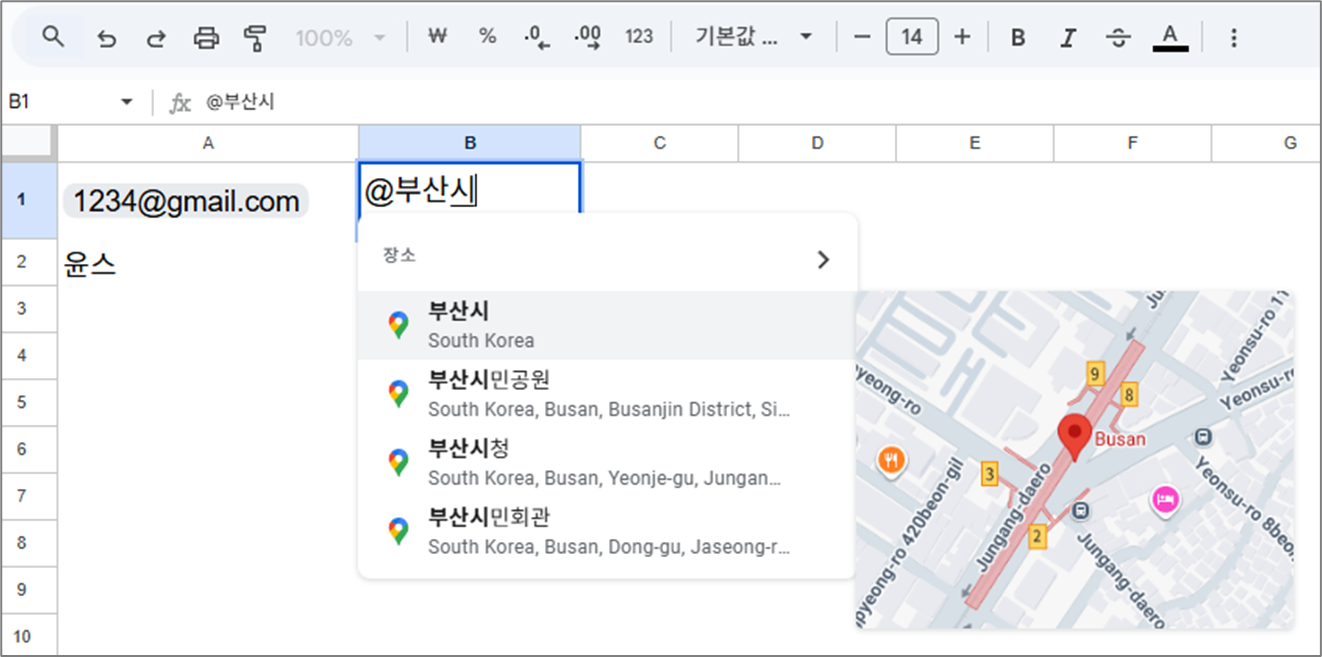Click subway exit 2 marker on map

tap(1036, 537)
